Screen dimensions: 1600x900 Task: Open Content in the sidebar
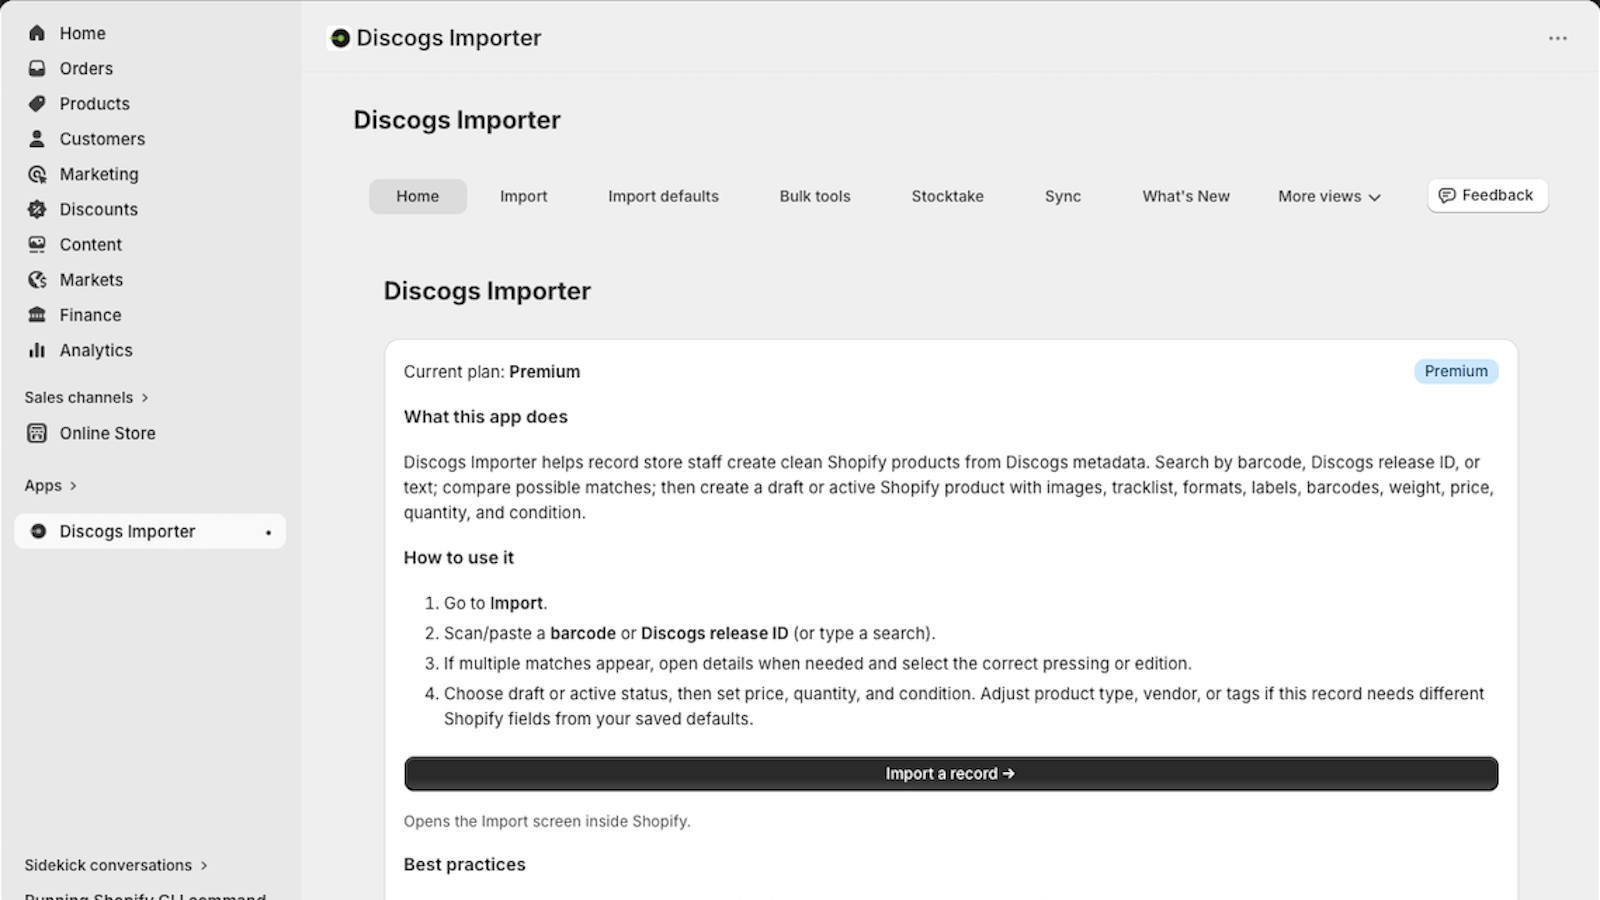(x=90, y=244)
